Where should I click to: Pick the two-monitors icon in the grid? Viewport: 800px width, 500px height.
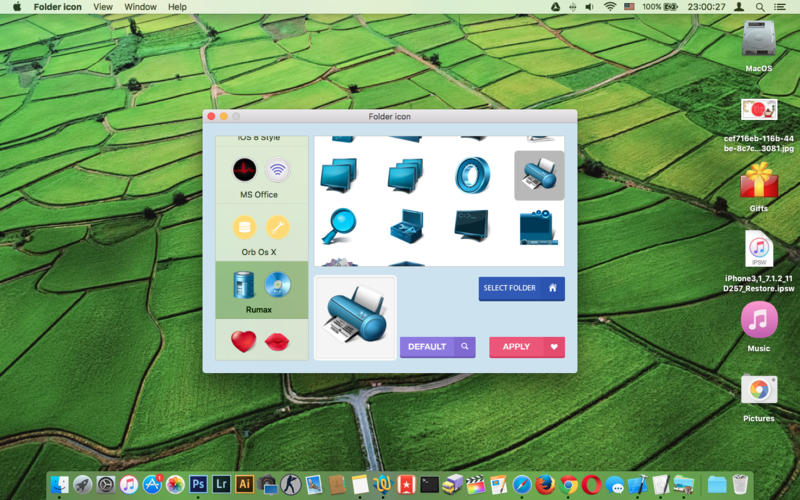click(339, 174)
